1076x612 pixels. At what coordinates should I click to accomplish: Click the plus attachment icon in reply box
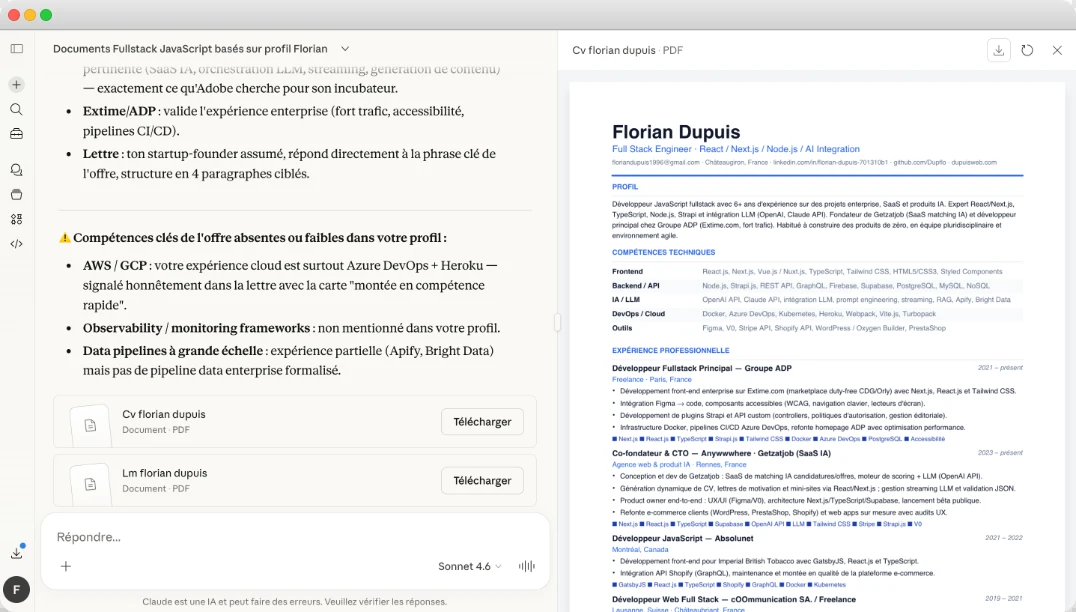[x=66, y=566]
